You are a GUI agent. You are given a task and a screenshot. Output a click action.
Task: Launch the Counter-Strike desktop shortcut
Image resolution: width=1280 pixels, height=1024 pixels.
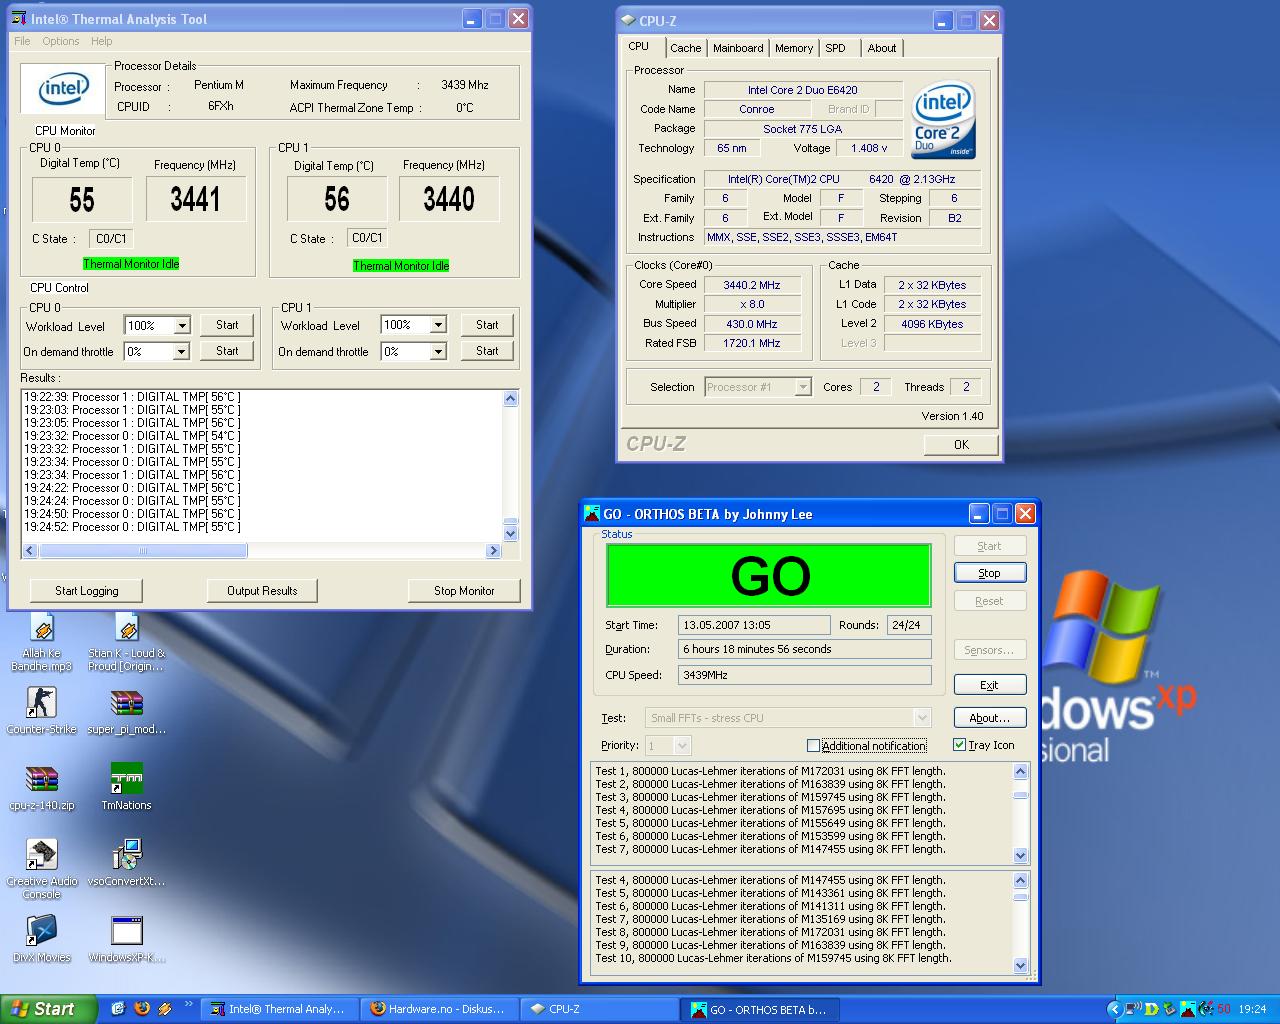pyautogui.click(x=41, y=711)
